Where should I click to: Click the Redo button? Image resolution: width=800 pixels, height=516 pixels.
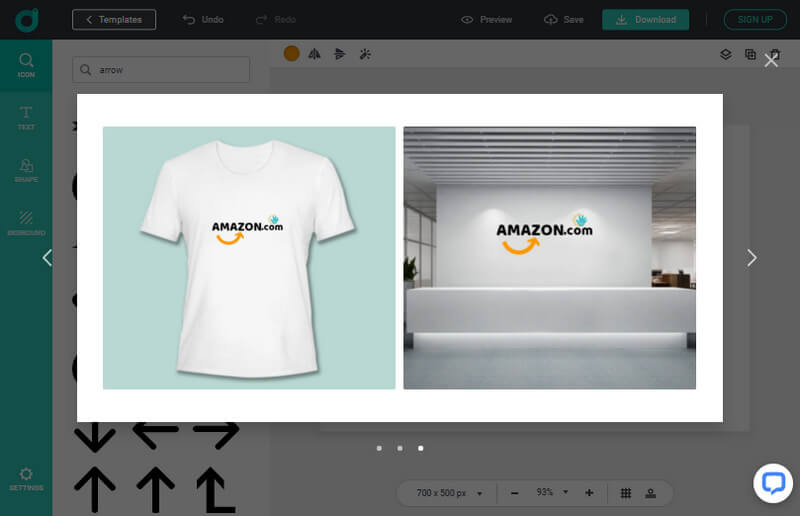tap(276, 19)
